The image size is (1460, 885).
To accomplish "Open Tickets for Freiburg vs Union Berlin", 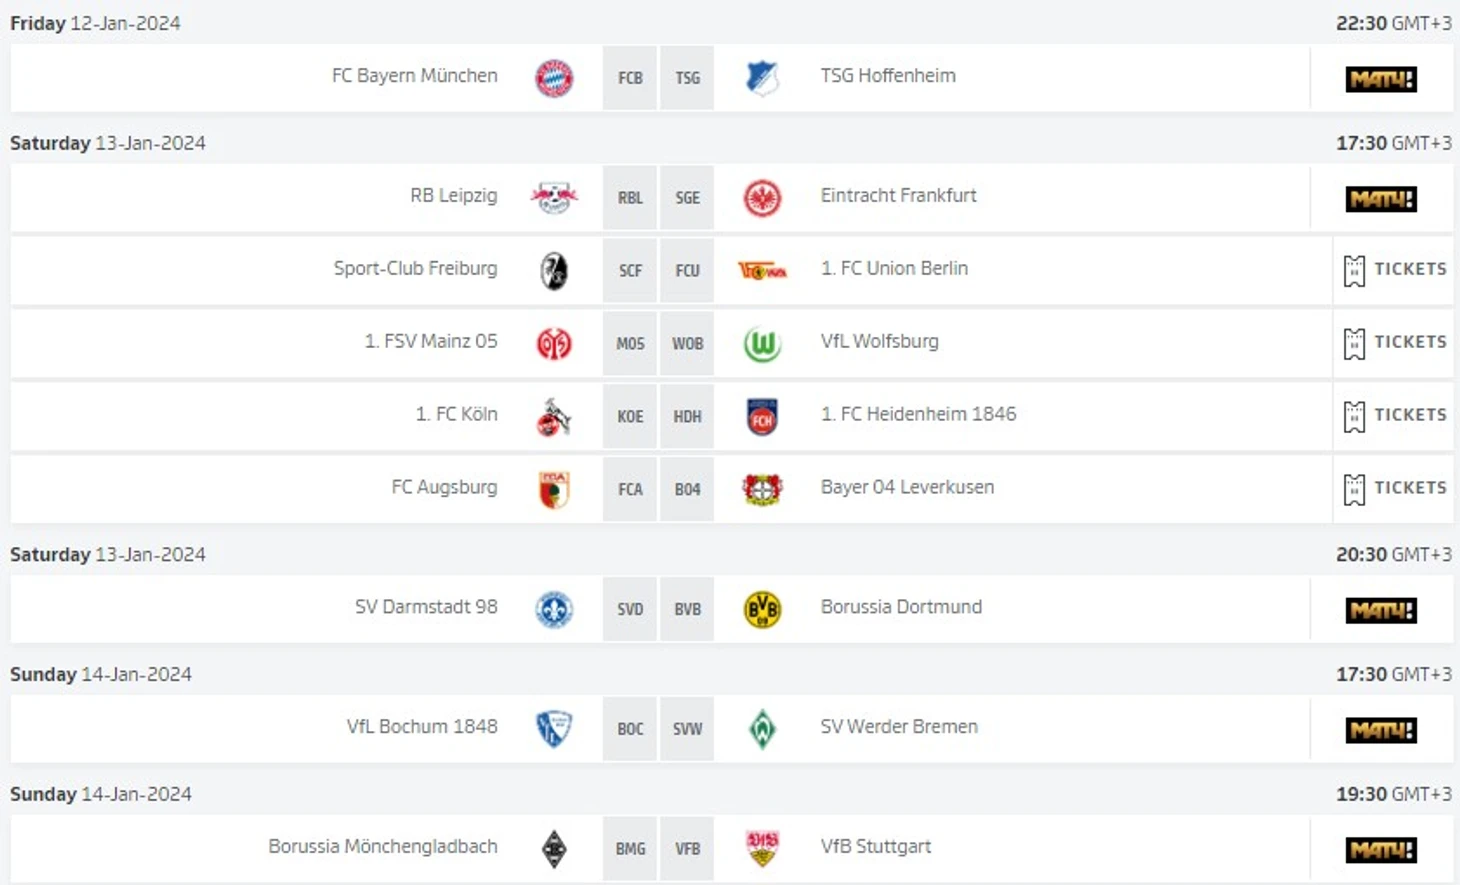I will [x=1395, y=270].
